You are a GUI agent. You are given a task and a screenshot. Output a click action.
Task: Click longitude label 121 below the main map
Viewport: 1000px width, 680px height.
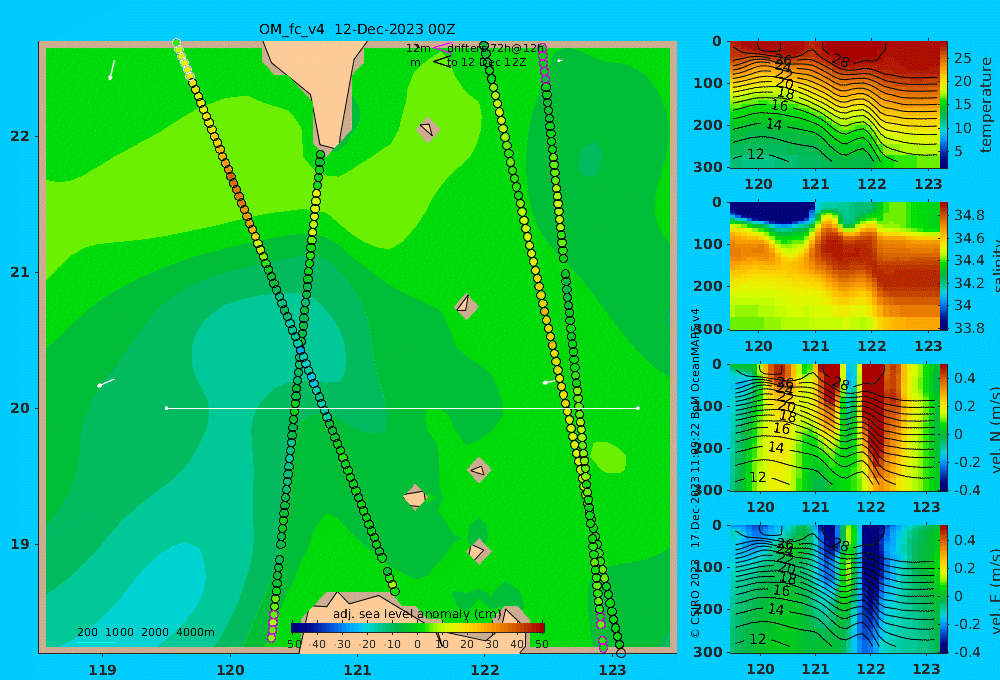coord(357,670)
